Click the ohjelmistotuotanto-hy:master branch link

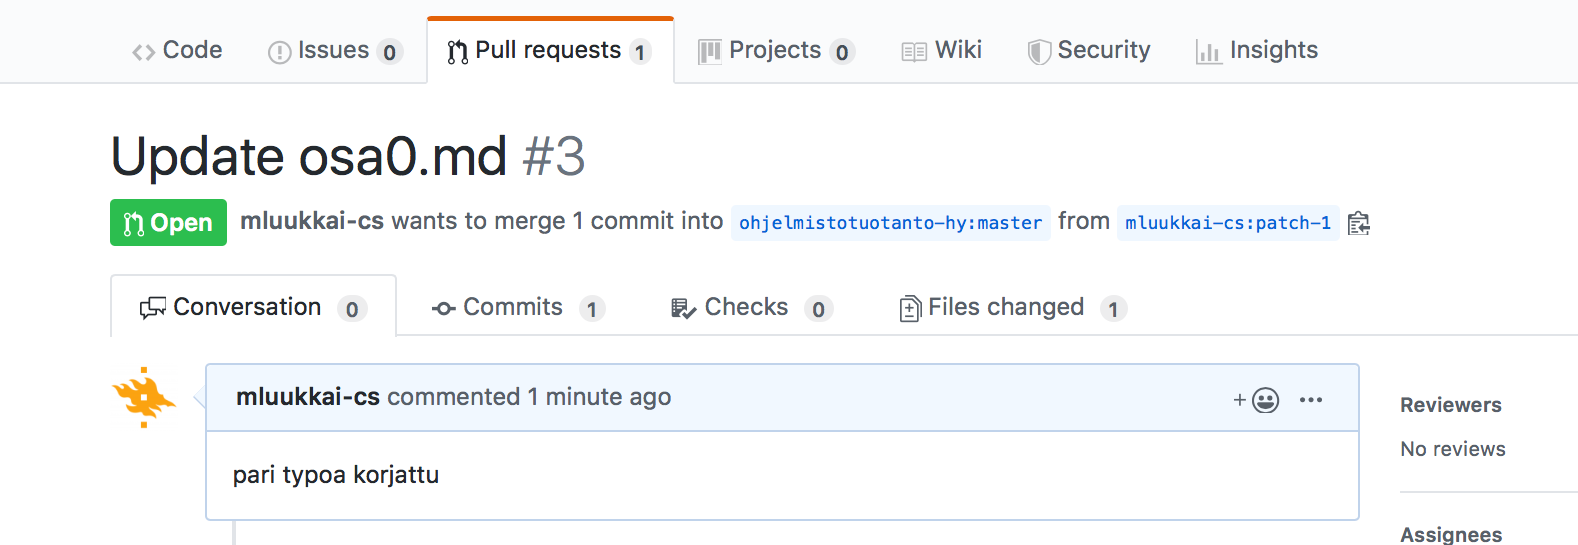(890, 222)
